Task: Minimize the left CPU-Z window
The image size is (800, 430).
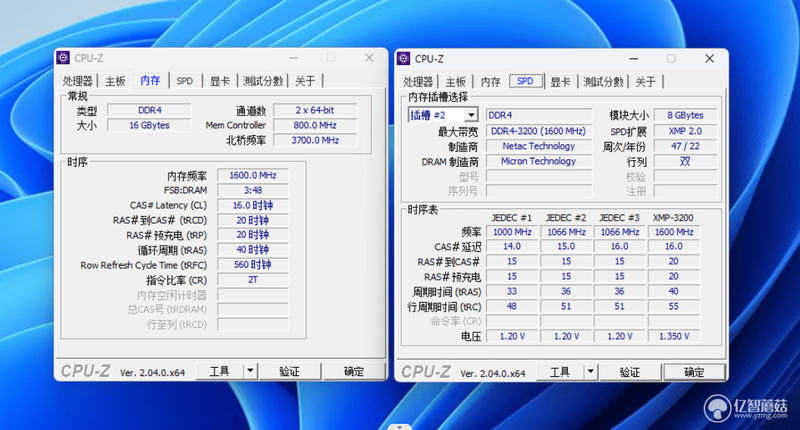Action: click(293, 58)
